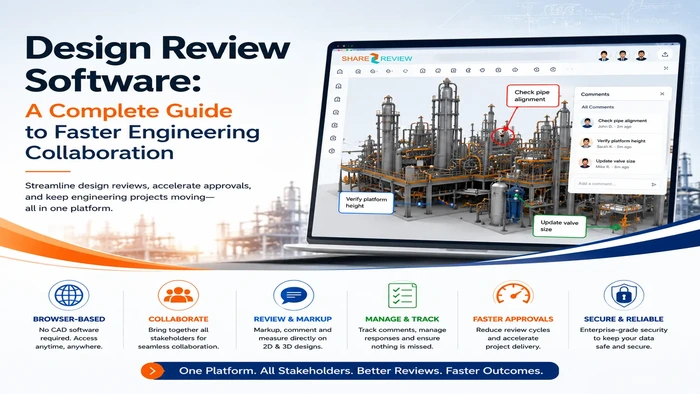Viewport: 700px width, 394px height.
Task: Click the Browser-Based globe icon
Action: [x=69, y=295]
